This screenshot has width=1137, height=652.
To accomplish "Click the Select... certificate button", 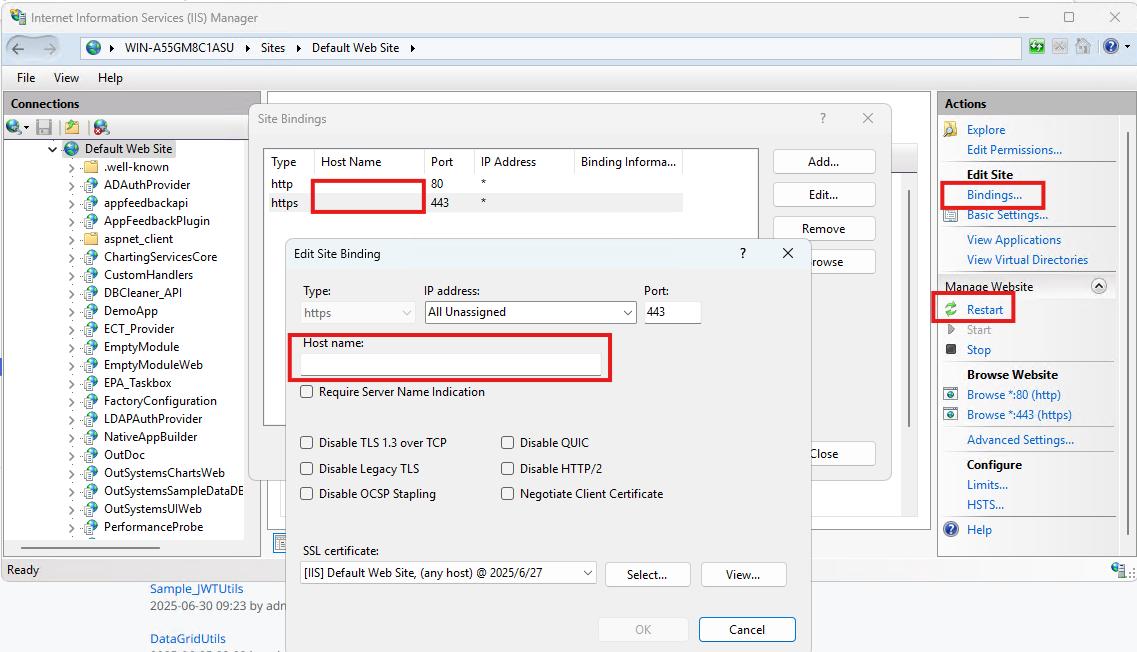I will click(x=647, y=574).
